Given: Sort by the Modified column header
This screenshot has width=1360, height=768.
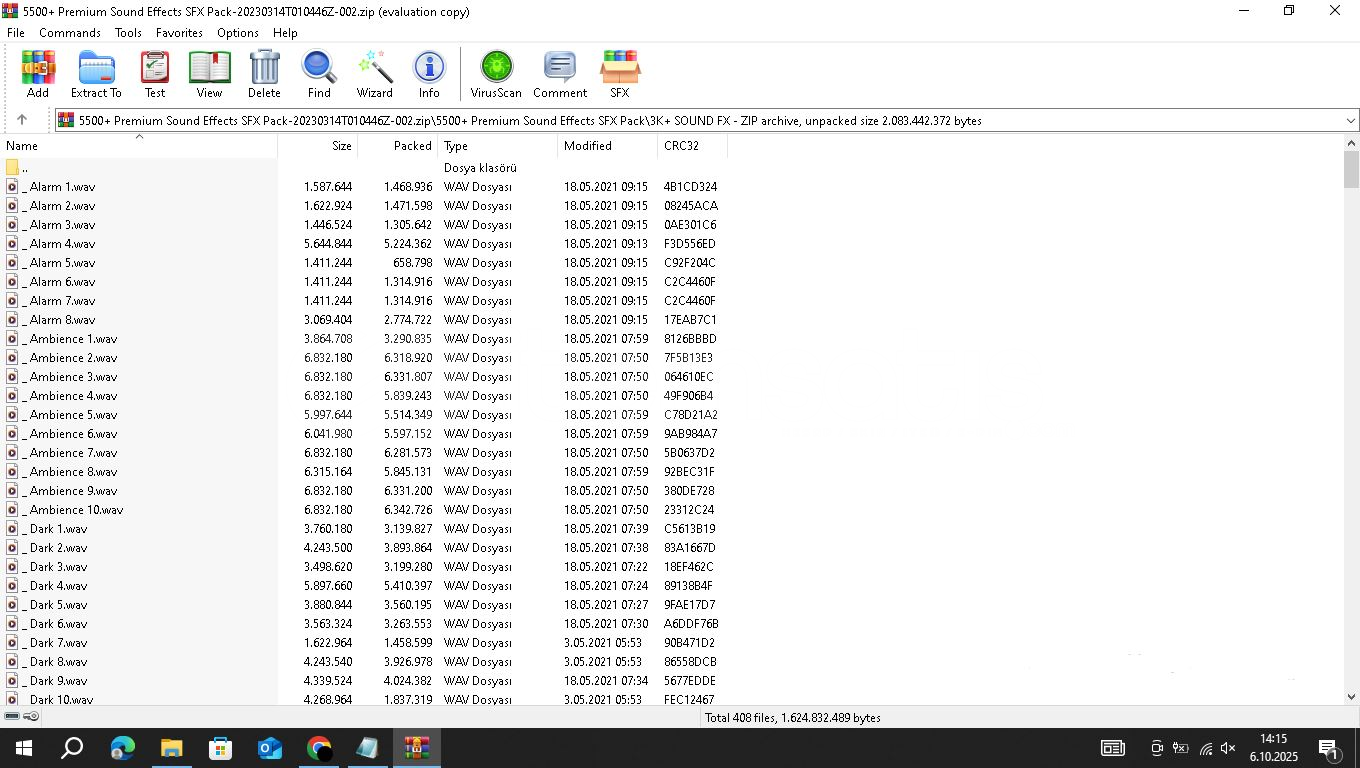Looking at the screenshot, I should (588, 146).
